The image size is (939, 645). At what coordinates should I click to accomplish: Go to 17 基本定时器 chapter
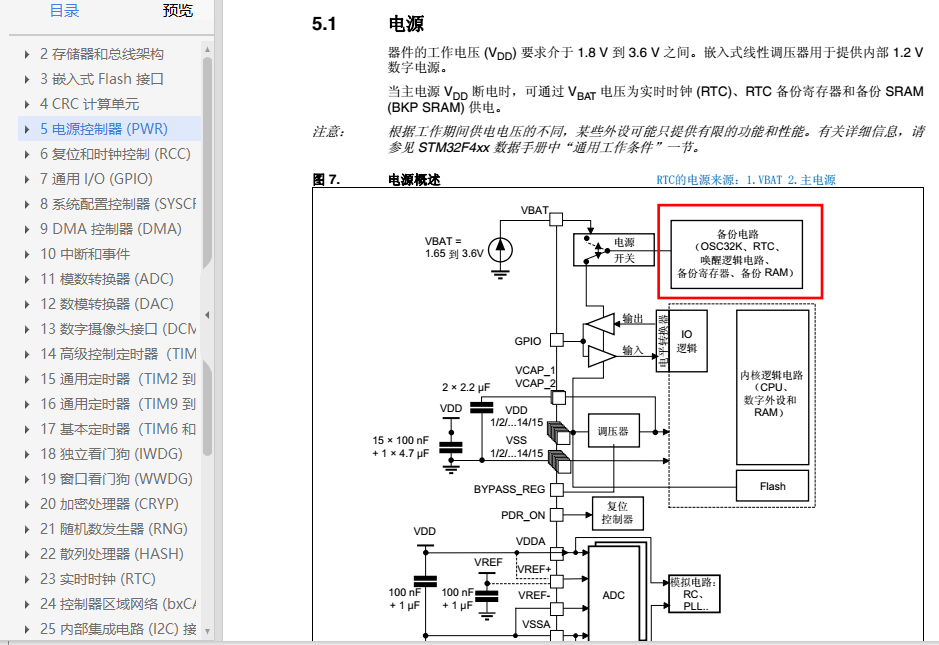click(x=118, y=429)
